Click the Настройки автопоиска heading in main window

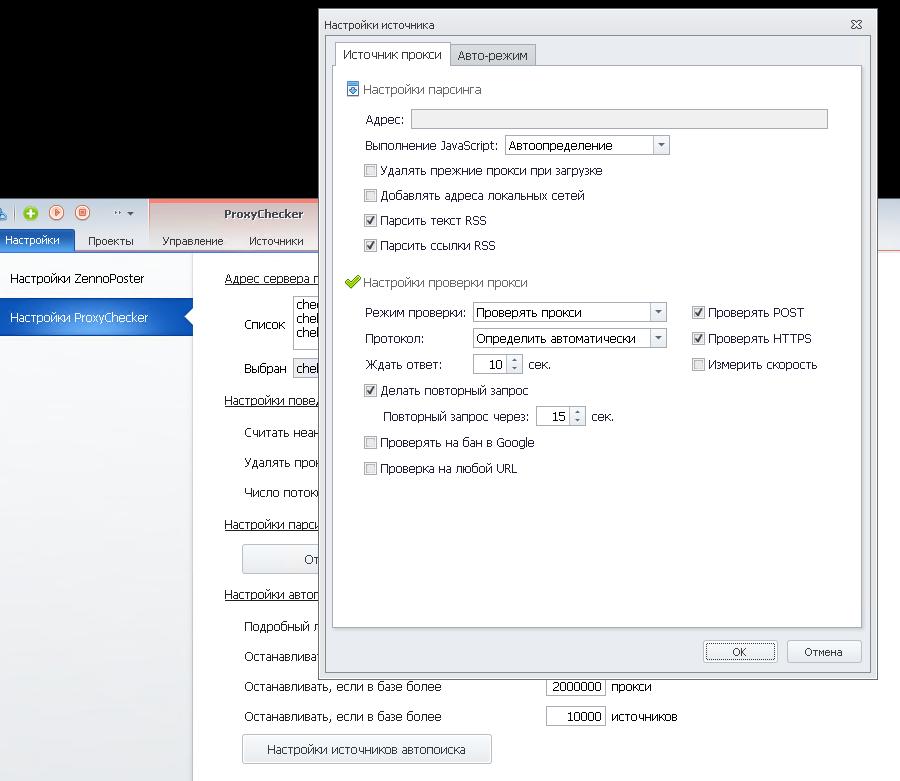pos(271,595)
